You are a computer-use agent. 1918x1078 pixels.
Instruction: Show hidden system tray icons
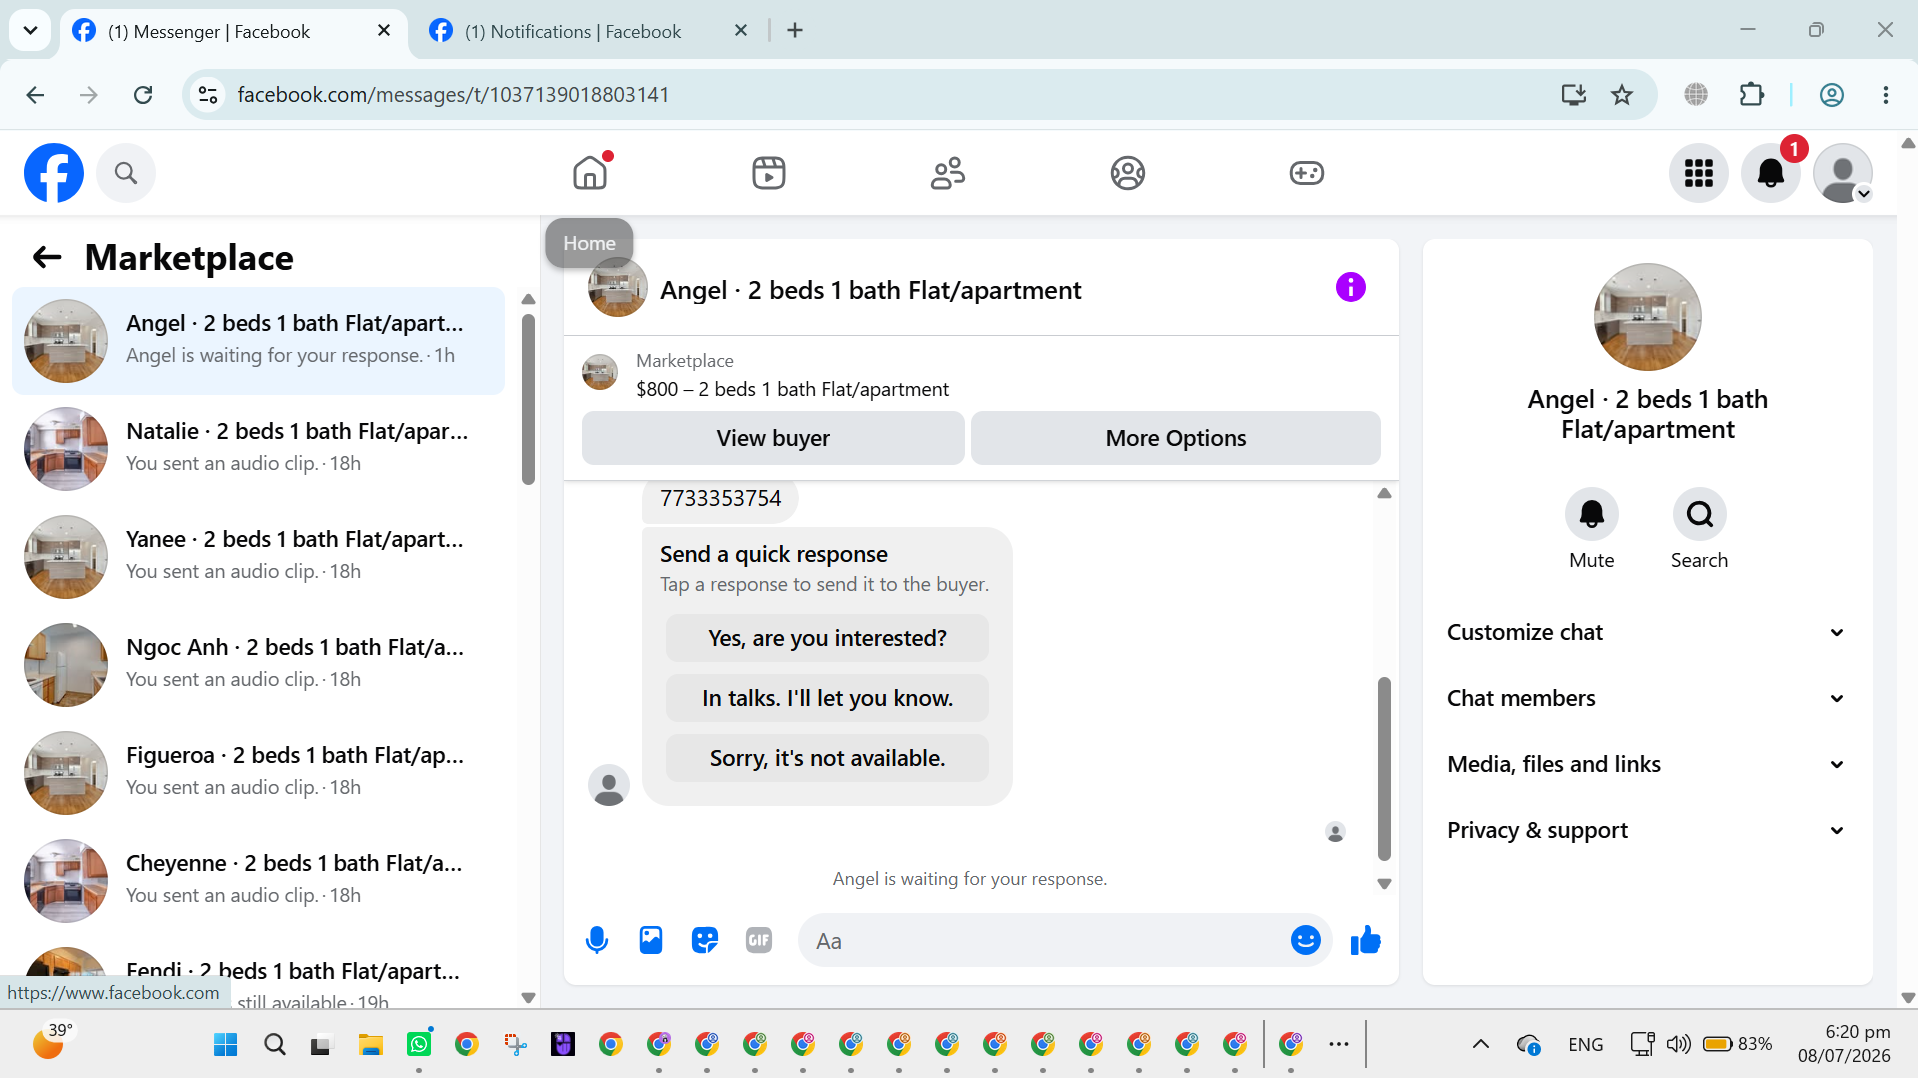[x=1481, y=1045]
